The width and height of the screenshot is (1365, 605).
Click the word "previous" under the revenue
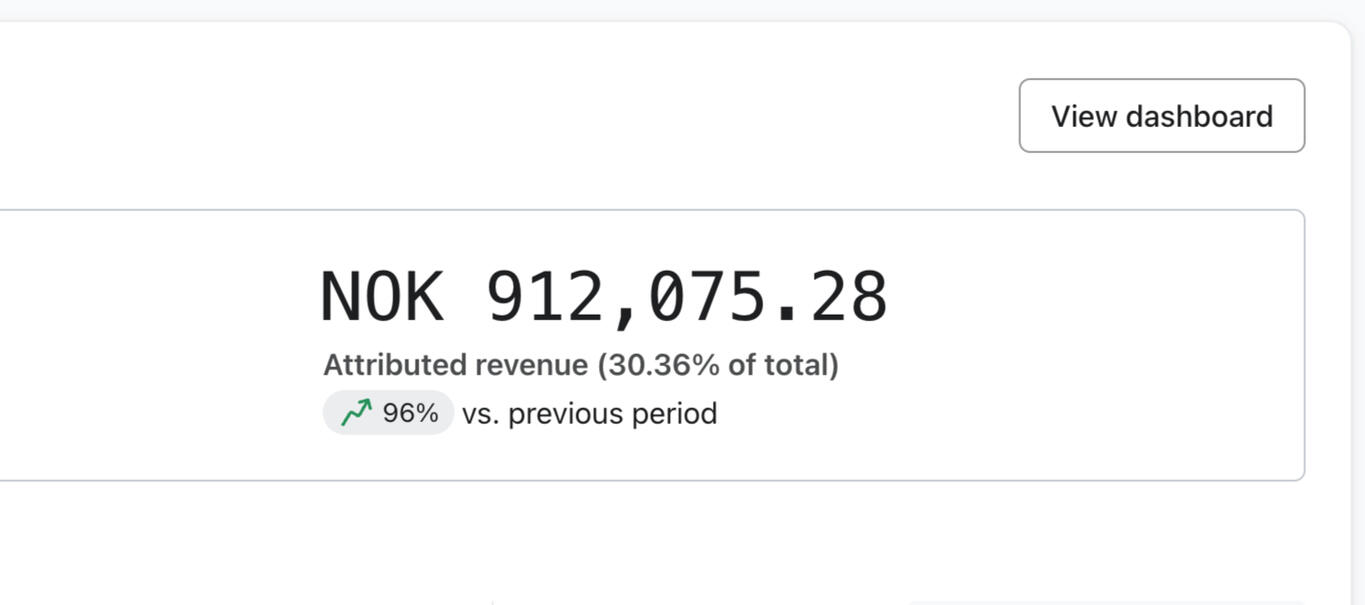(x=569, y=414)
